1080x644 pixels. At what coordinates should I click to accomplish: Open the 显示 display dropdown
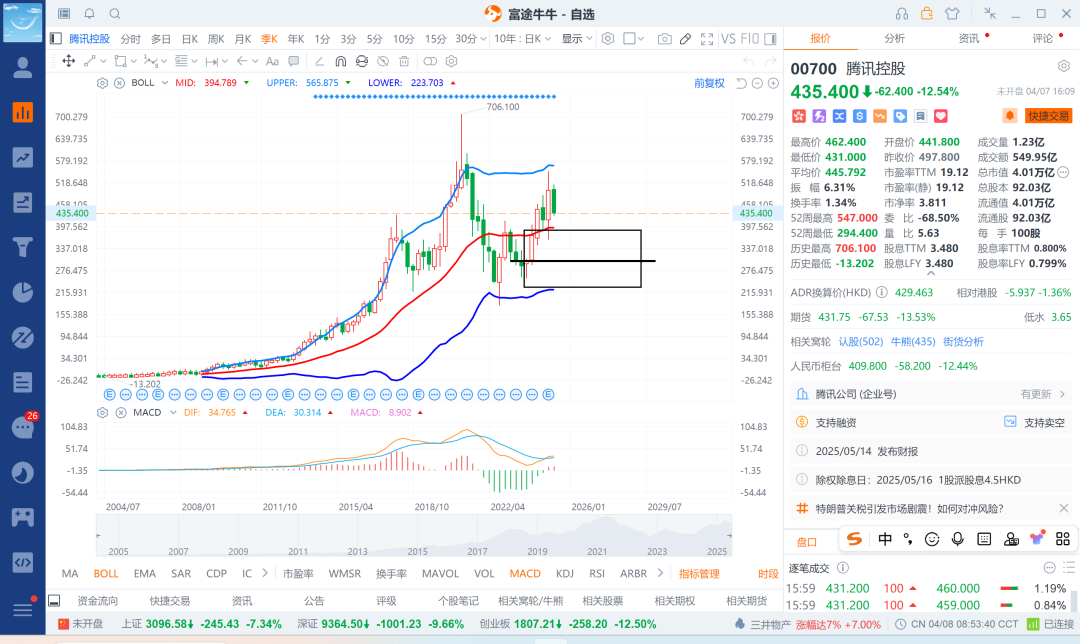pos(577,39)
